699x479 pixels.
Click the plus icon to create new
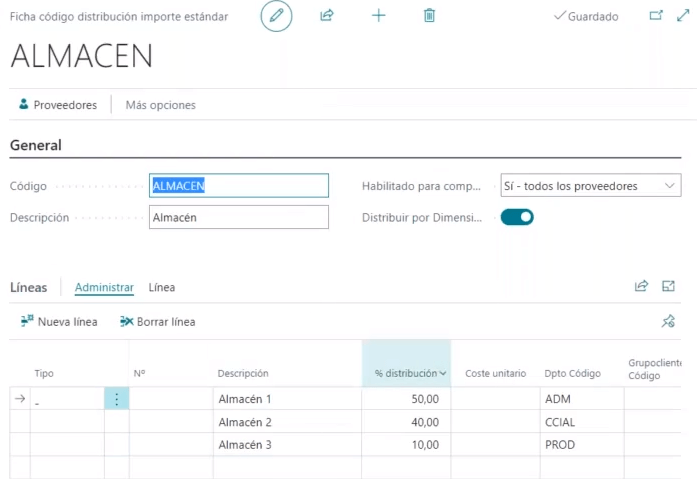coord(378,16)
